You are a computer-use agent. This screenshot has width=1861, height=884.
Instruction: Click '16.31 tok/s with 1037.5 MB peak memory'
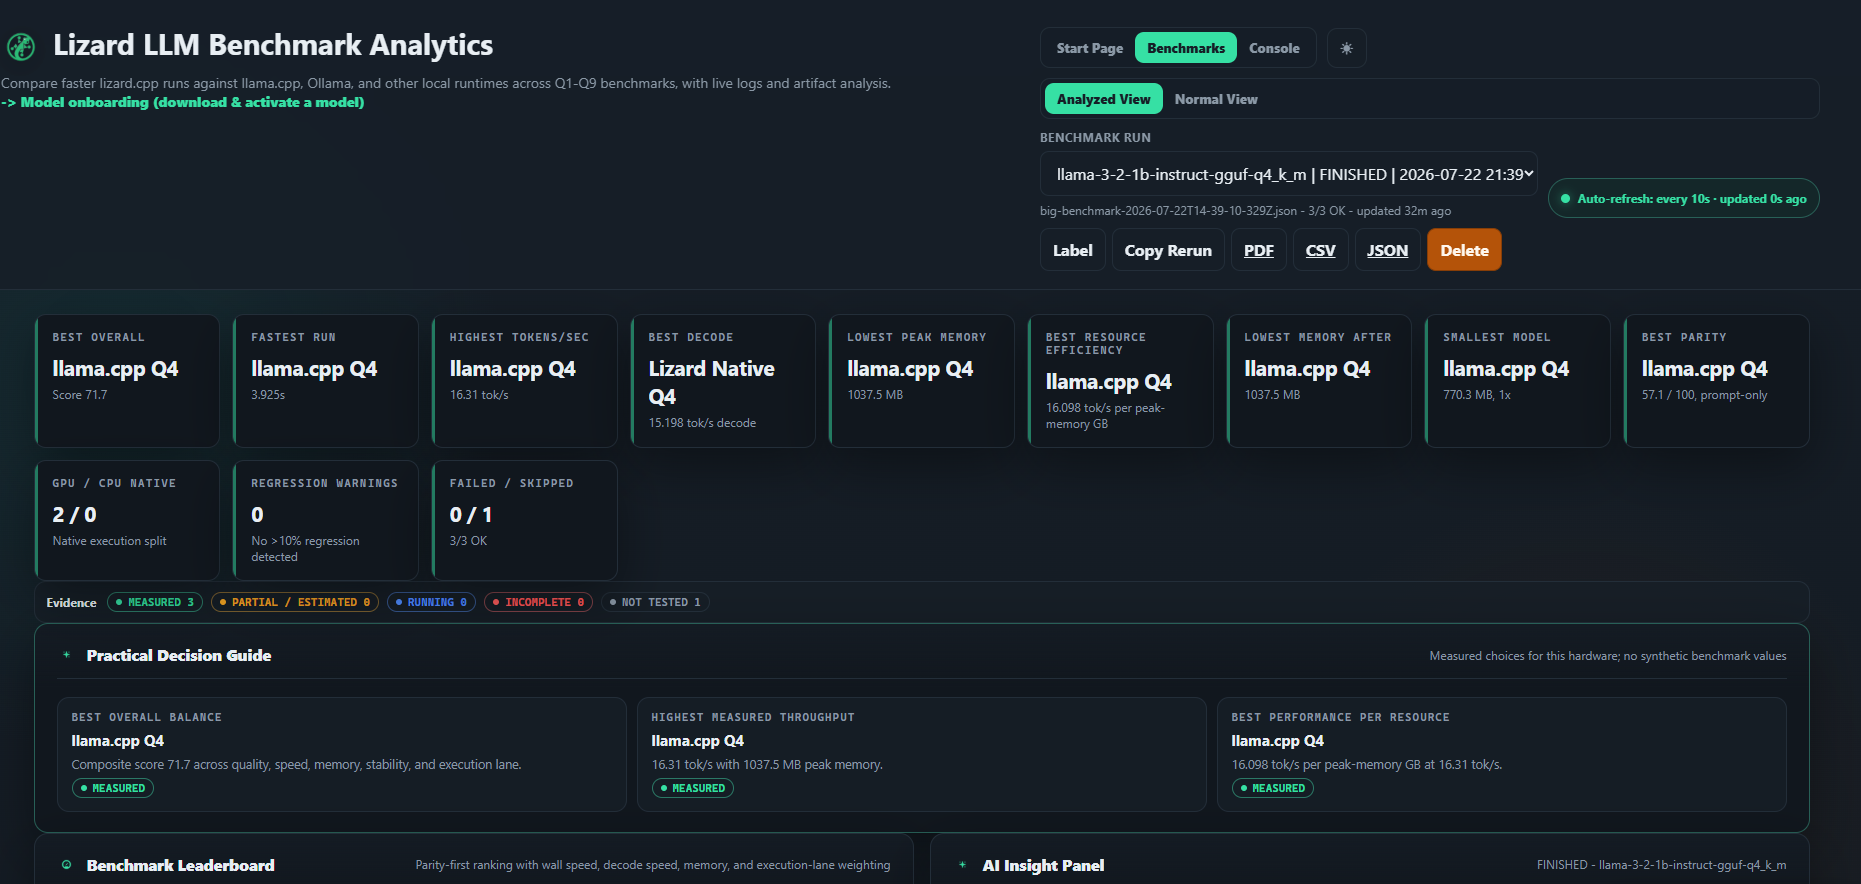(x=767, y=765)
